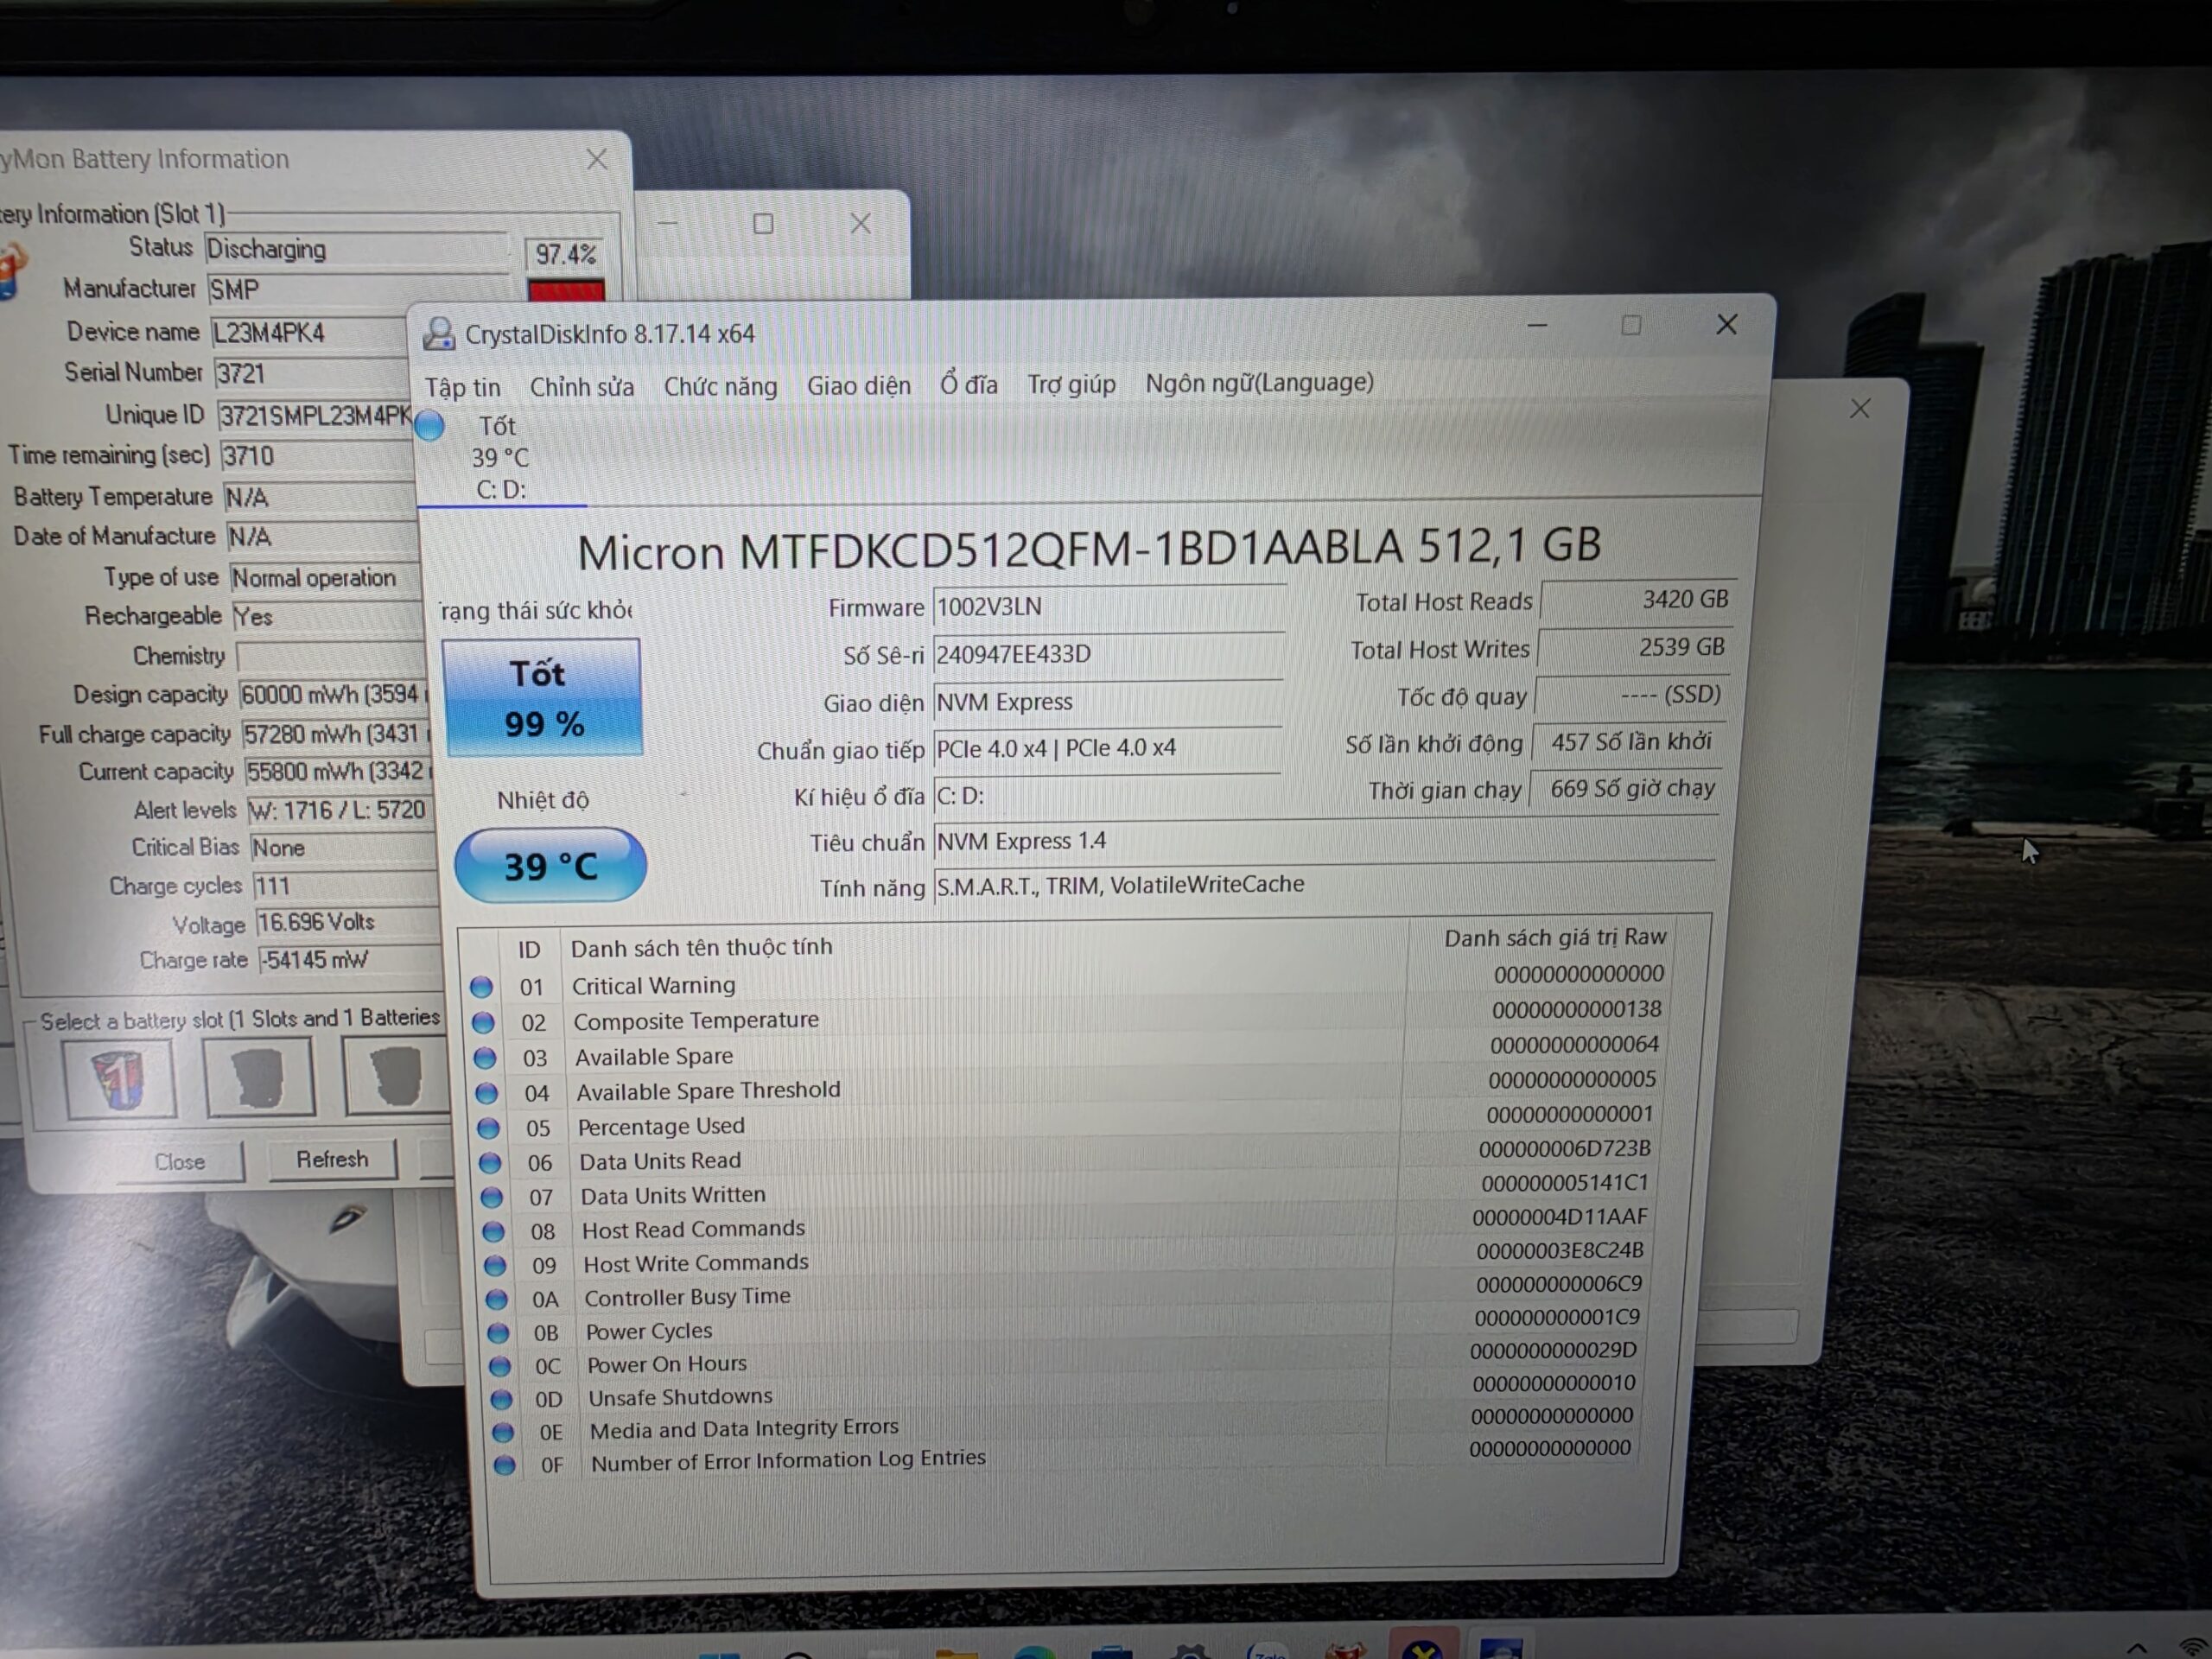Click the status orb for Critical Warning
This screenshot has width=2212, height=1659.
481,987
